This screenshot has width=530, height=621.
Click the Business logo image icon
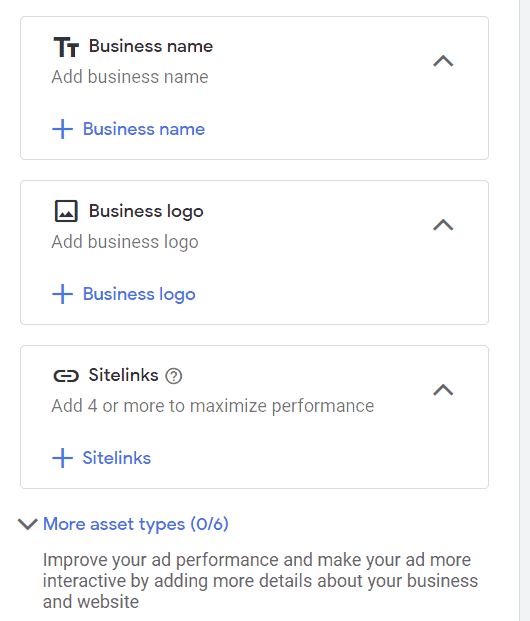click(x=66, y=211)
